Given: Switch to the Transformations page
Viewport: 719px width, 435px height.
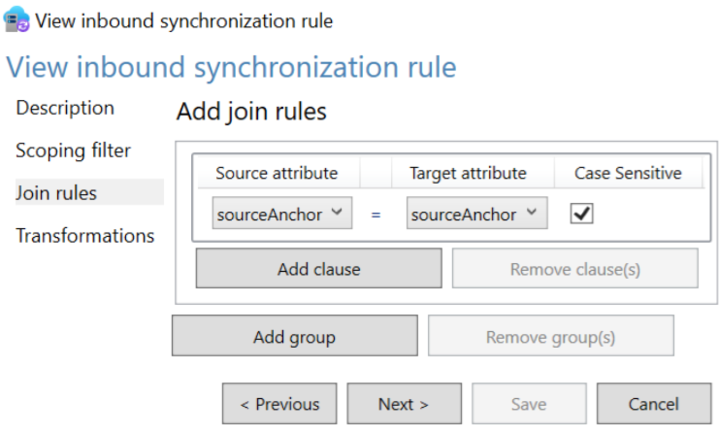Looking at the screenshot, I should (85, 236).
